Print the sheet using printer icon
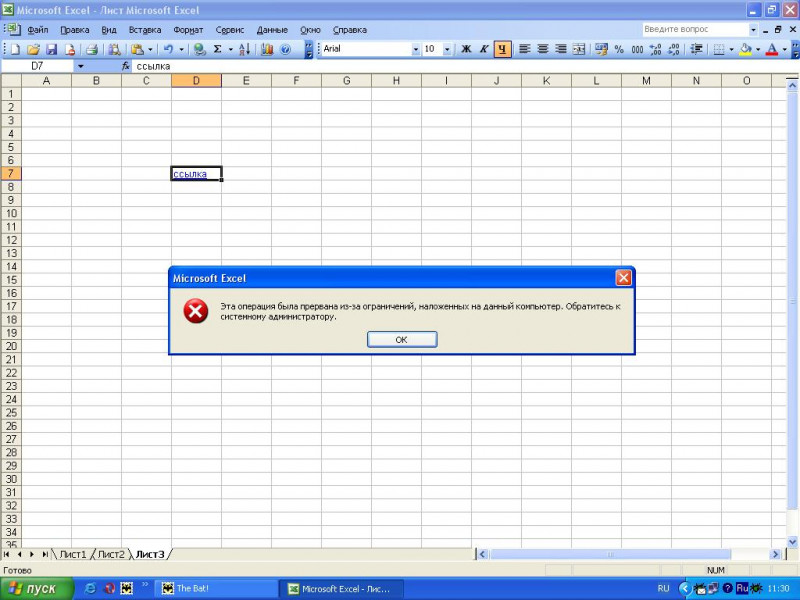The image size is (800, 600). click(x=92, y=49)
